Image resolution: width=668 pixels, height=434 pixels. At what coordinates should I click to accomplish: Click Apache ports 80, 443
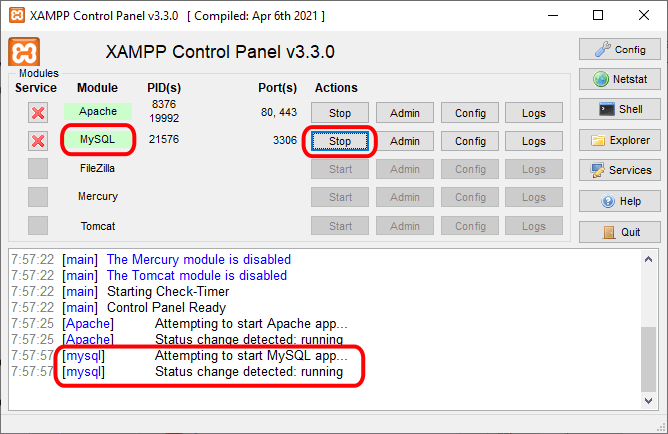coord(279,112)
